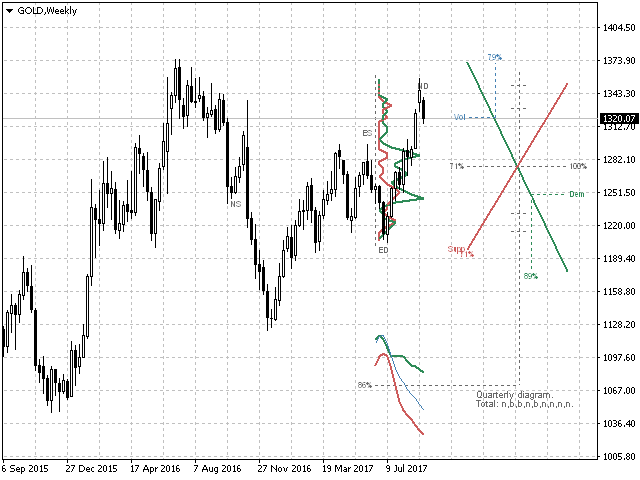Viewport: 640px width, 480px height.
Task: Click the 1404.50 price scale value
Action: 619,28
